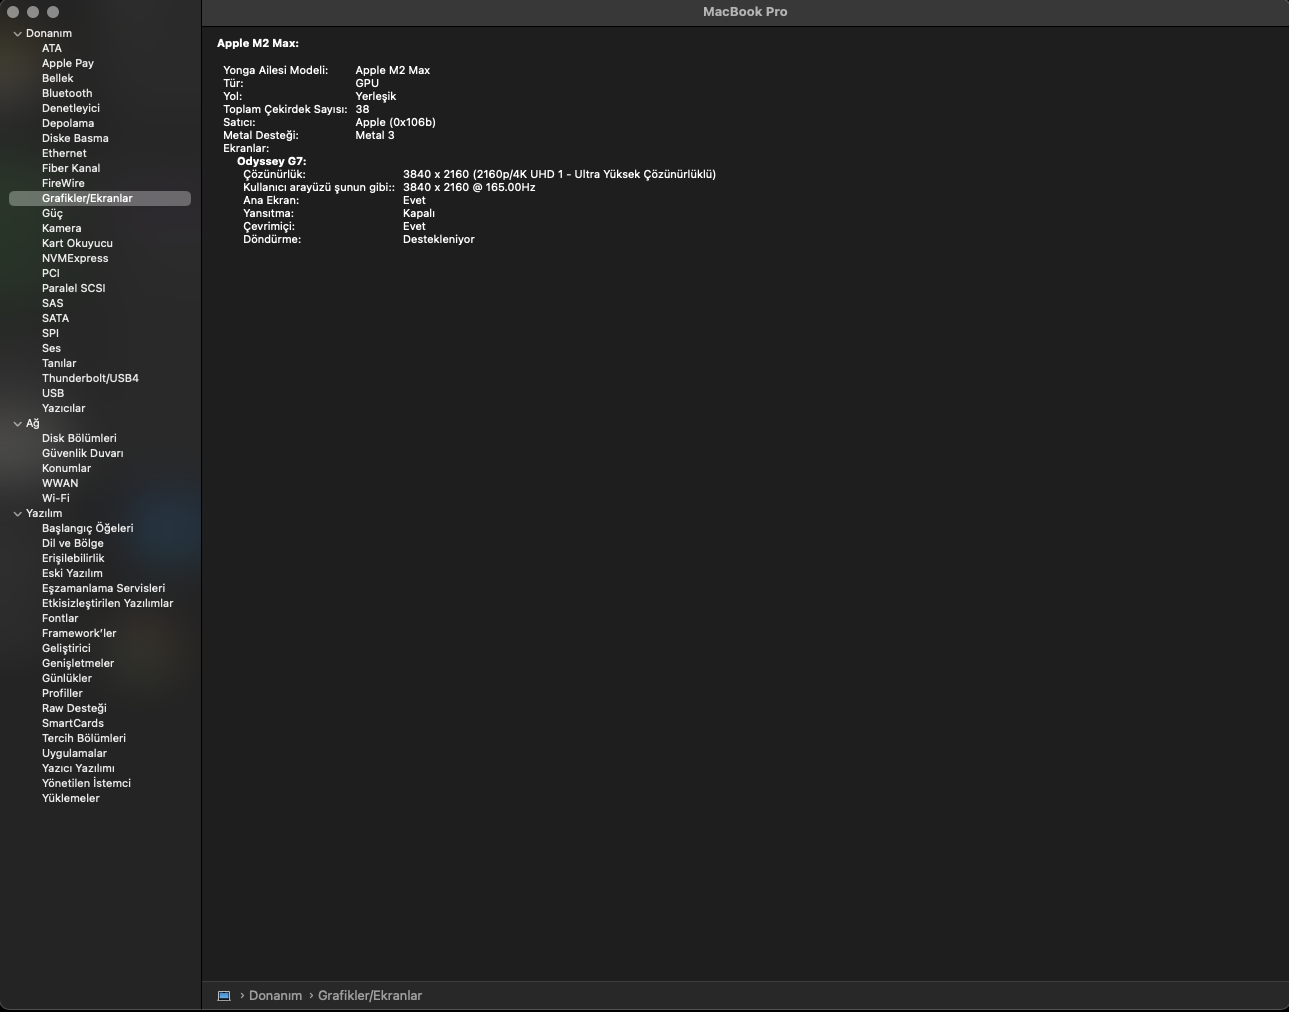Collapse the Yazılım section chevron
This screenshot has height=1012, width=1289.
pos(17,514)
